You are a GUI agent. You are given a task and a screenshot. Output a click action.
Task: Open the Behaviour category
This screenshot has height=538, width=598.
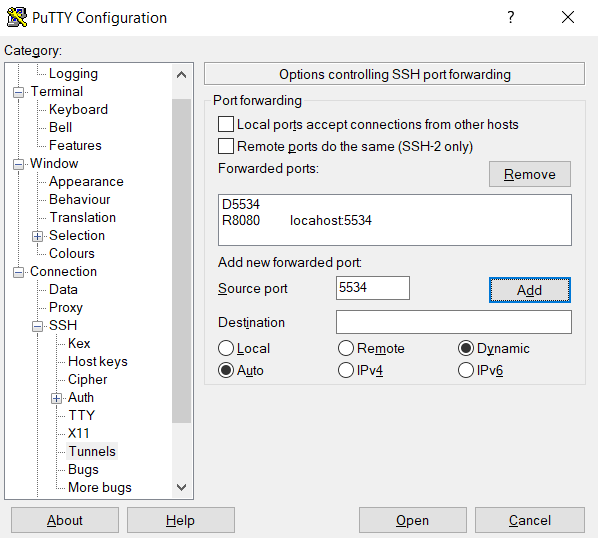coord(79,199)
